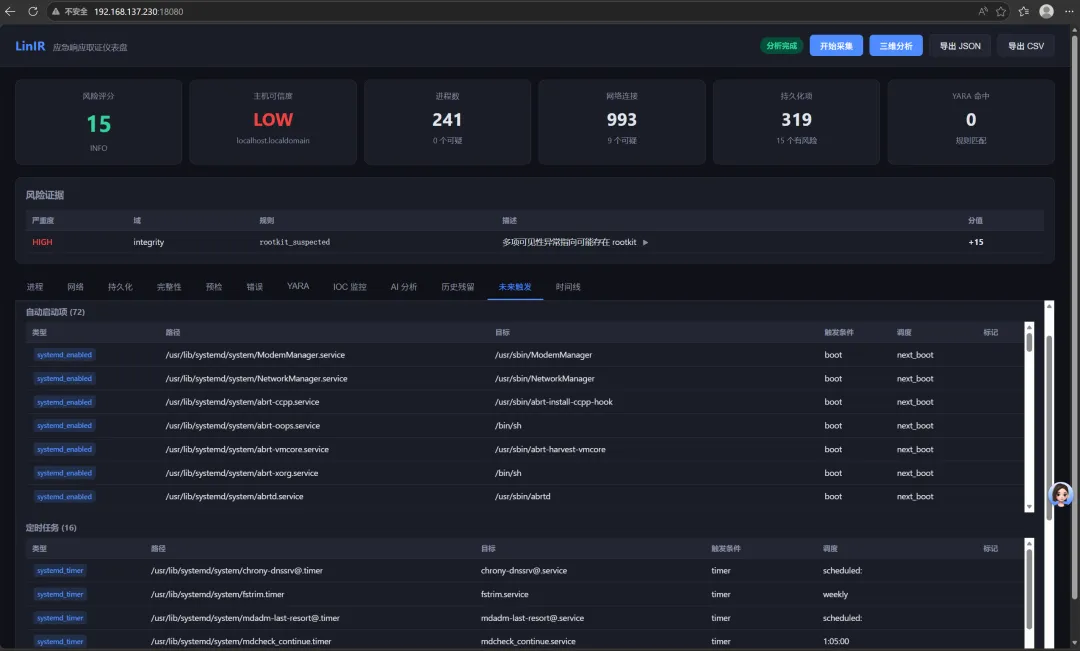Switch to the AI 分析 tab
The height and width of the screenshot is (651, 1080).
pos(404,287)
